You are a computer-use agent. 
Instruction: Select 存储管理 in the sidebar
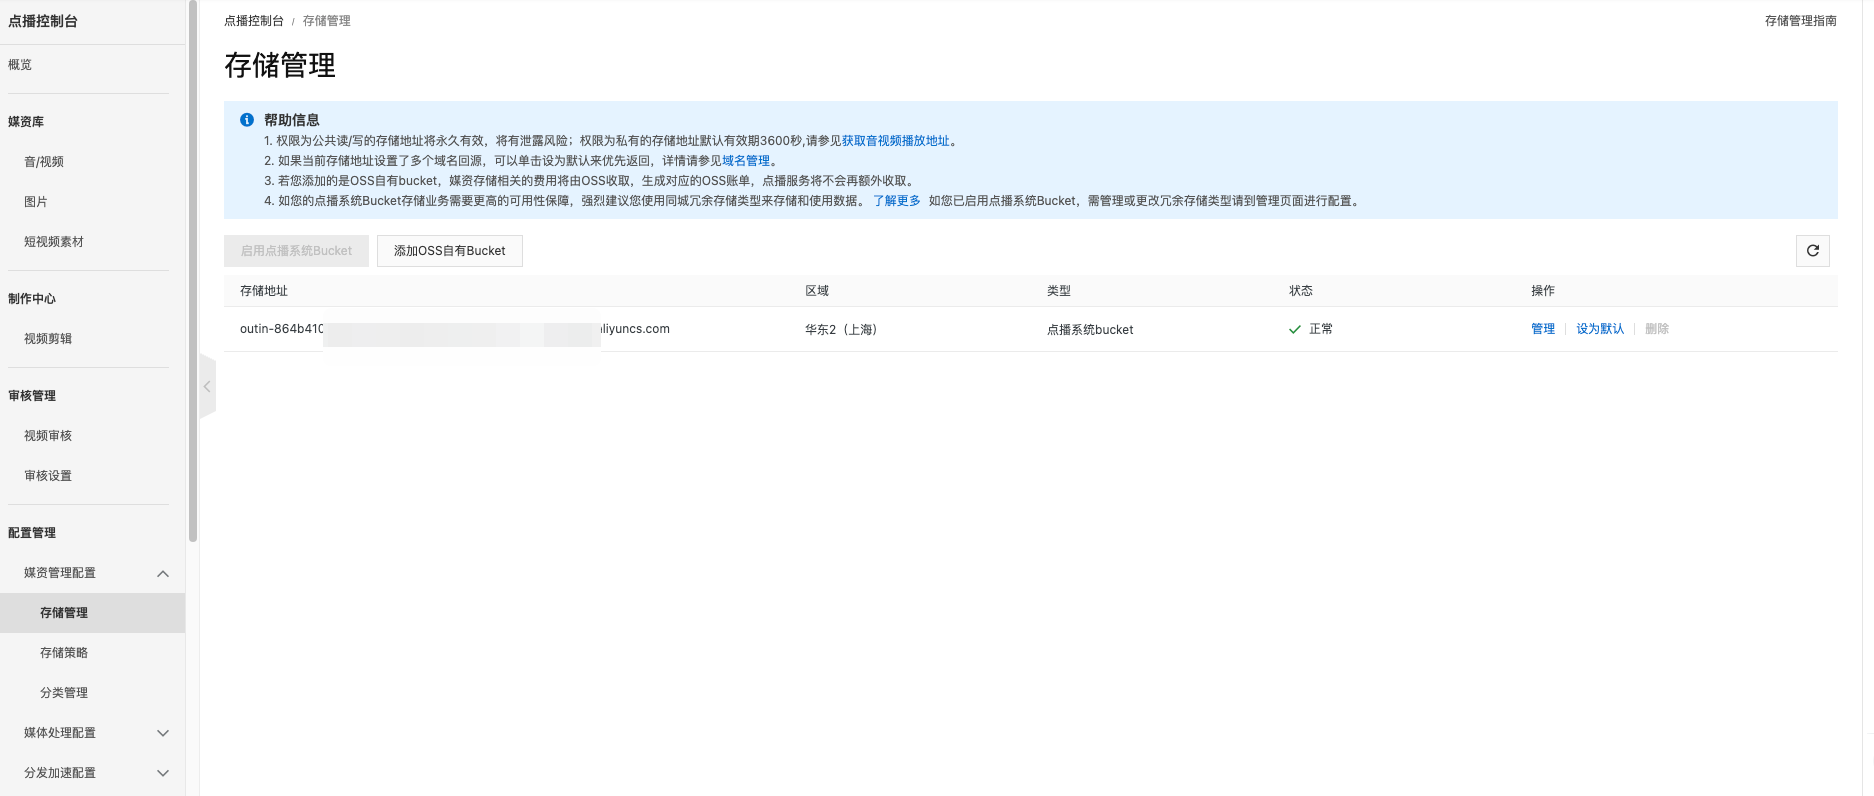(x=92, y=613)
